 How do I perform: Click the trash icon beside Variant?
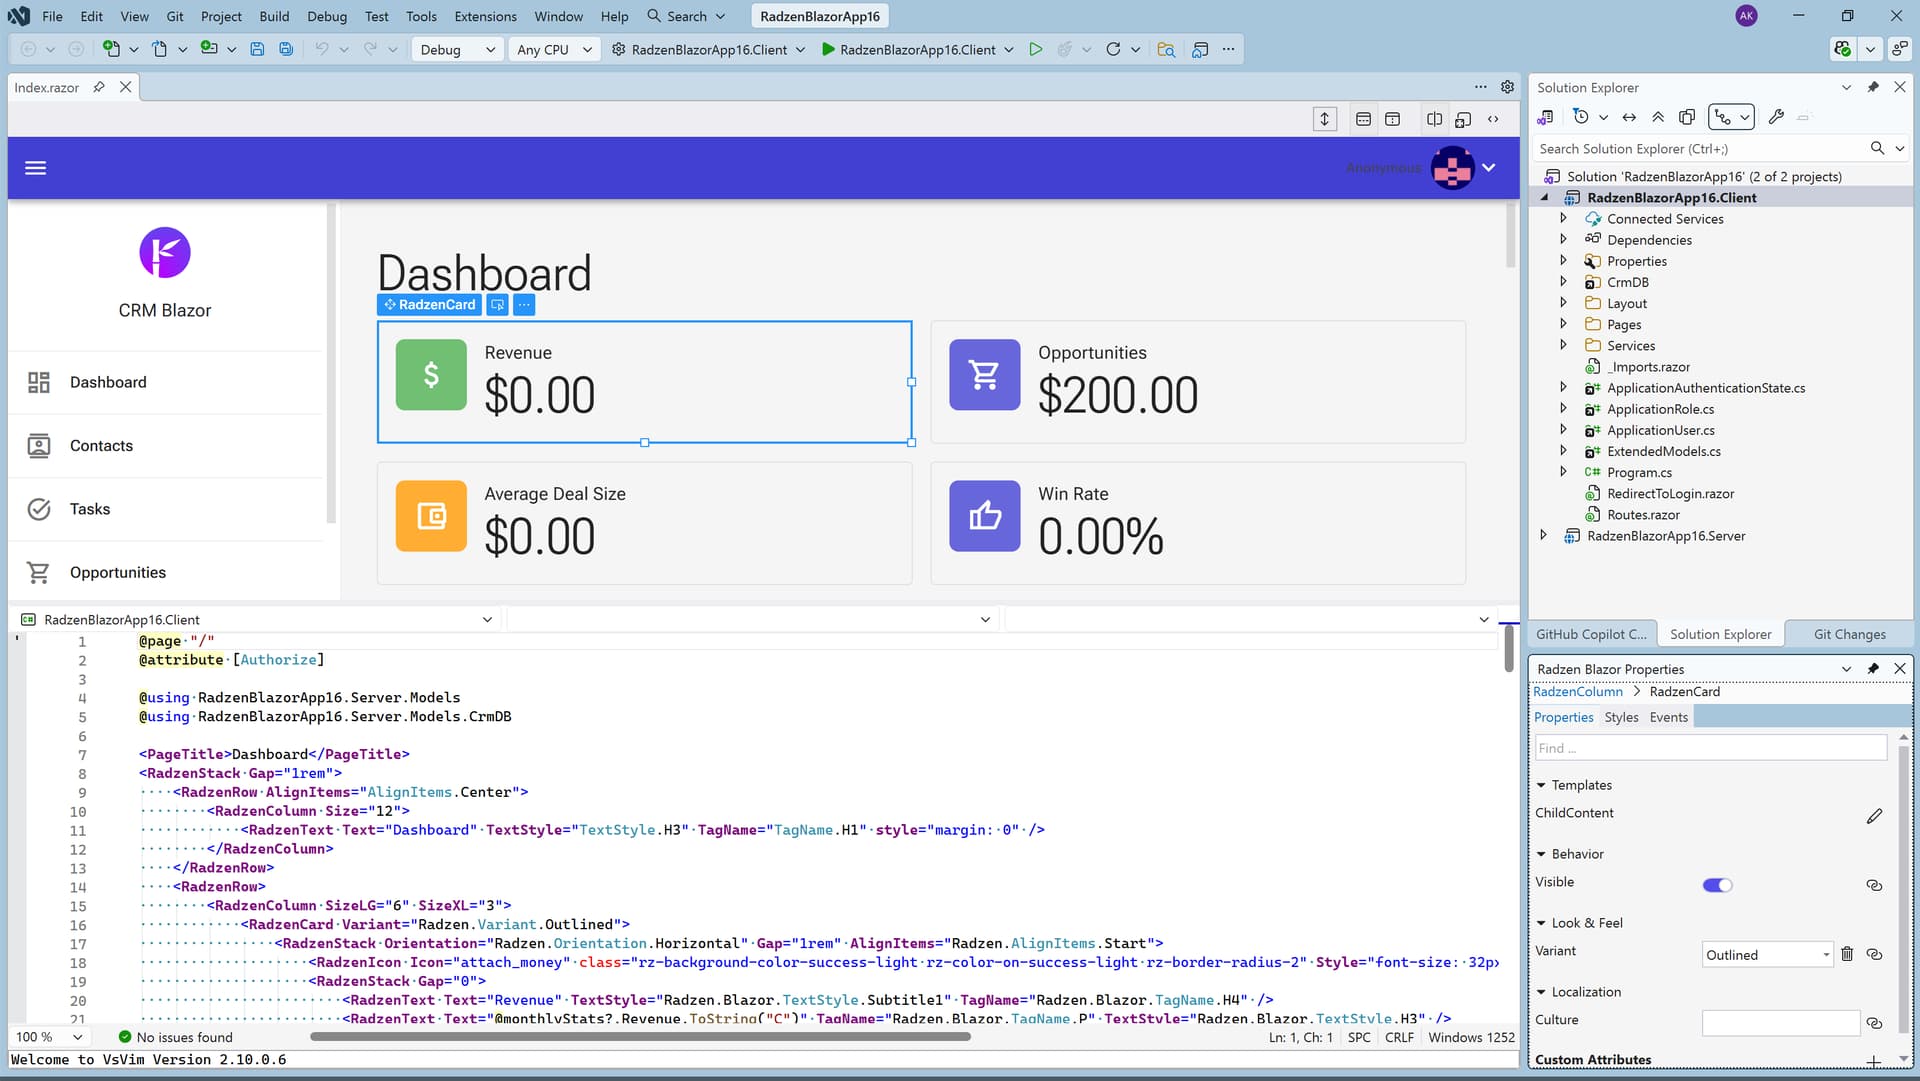point(1847,954)
